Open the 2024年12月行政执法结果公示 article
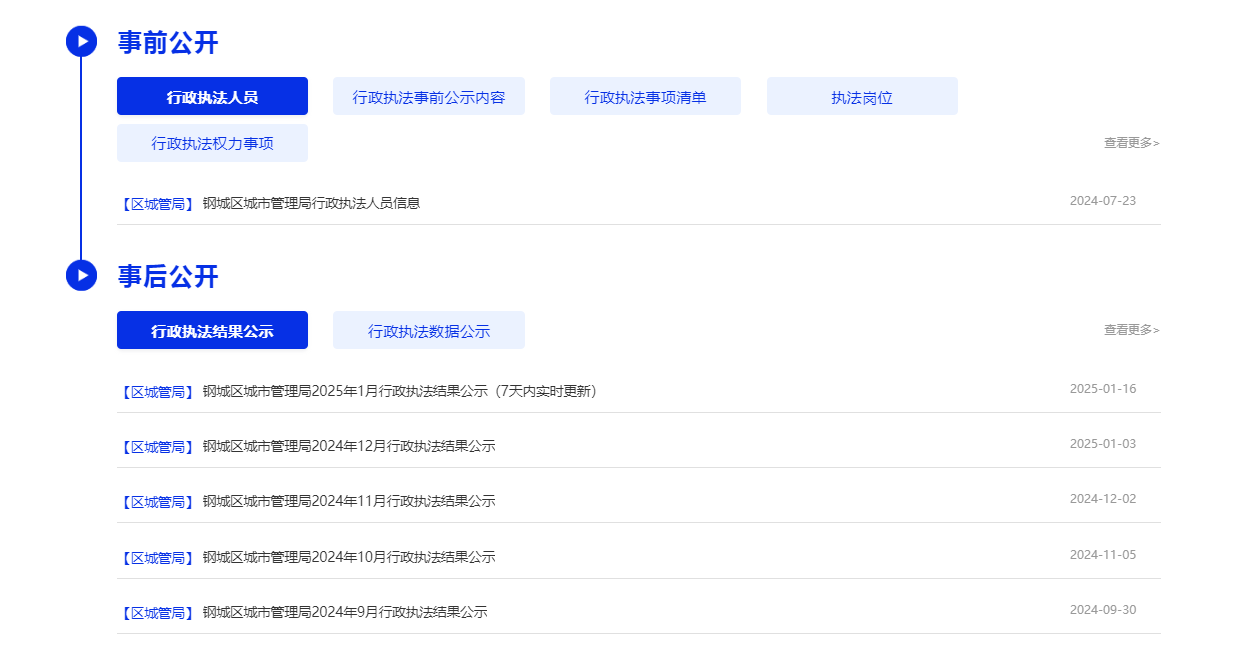 tap(349, 446)
